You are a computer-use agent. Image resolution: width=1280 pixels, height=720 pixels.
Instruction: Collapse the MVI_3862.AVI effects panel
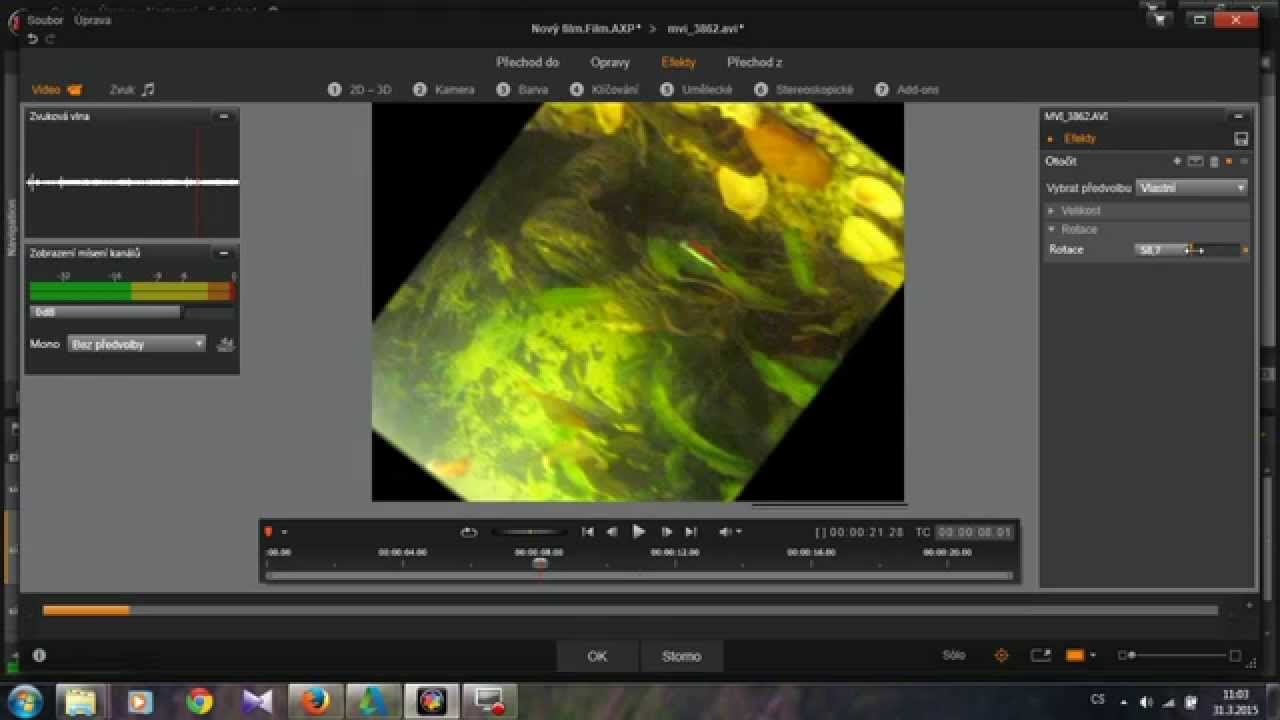[1239, 116]
